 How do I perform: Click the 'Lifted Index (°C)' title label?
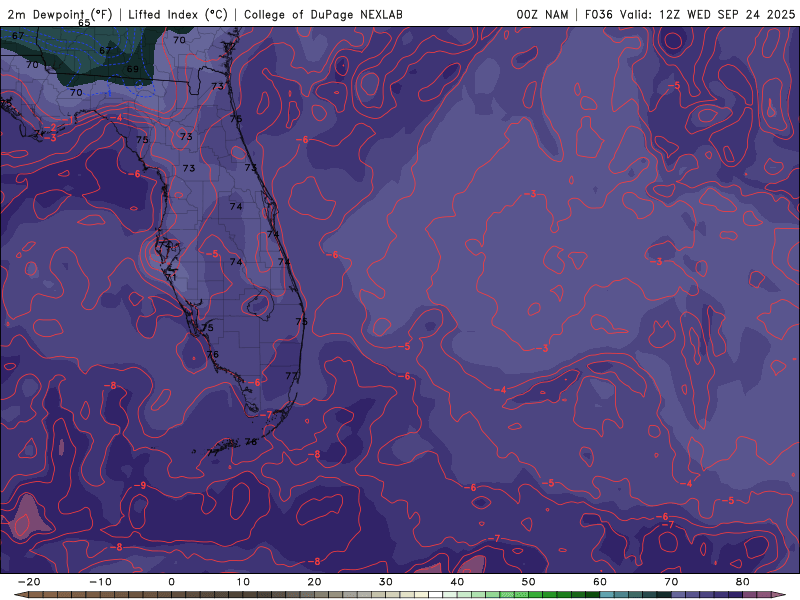pyautogui.click(x=178, y=14)
